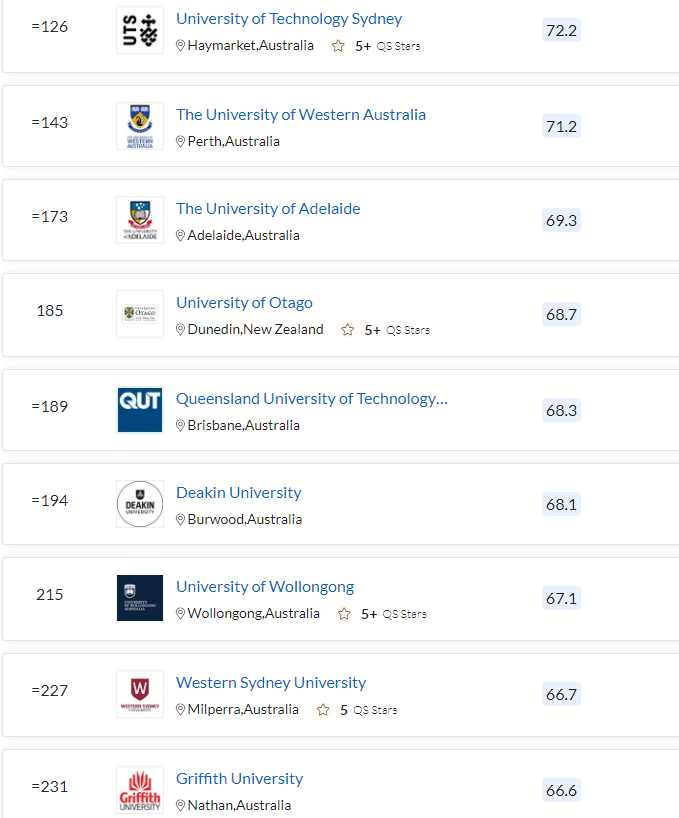Visit the University of Otago link
Screen dimensions: 679x818
(x=244, y=303)
